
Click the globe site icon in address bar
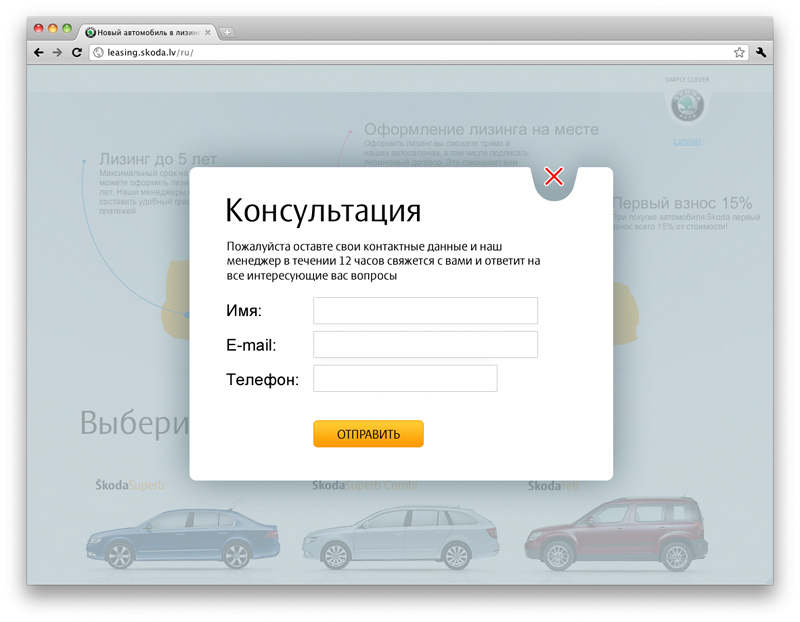[x=98, y=53]
